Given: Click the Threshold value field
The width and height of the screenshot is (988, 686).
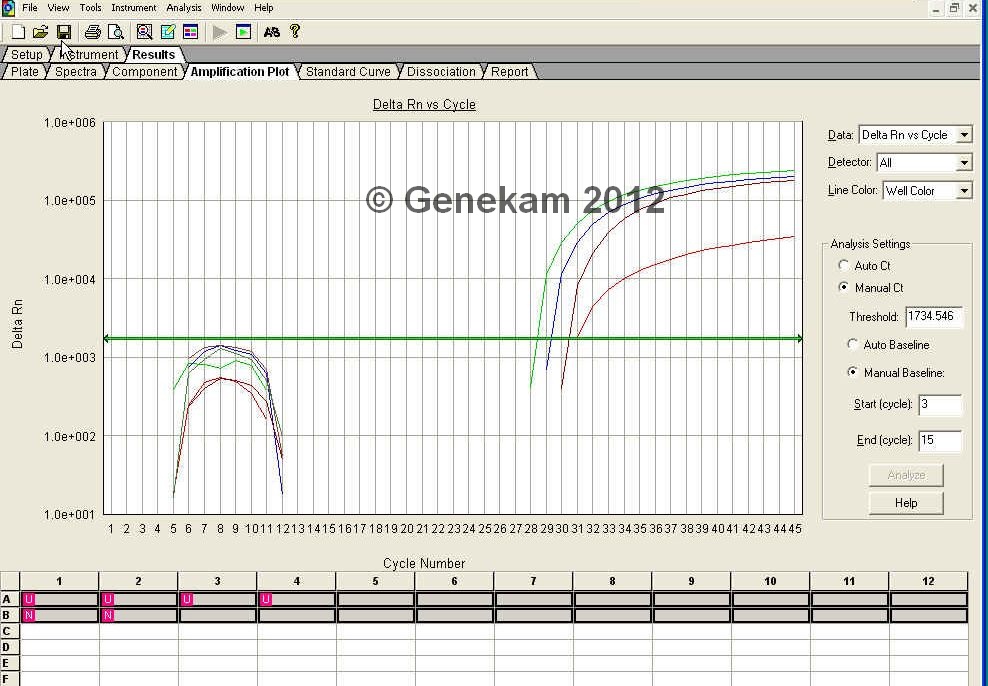Looking at the screenshot, I should [934, 316].
